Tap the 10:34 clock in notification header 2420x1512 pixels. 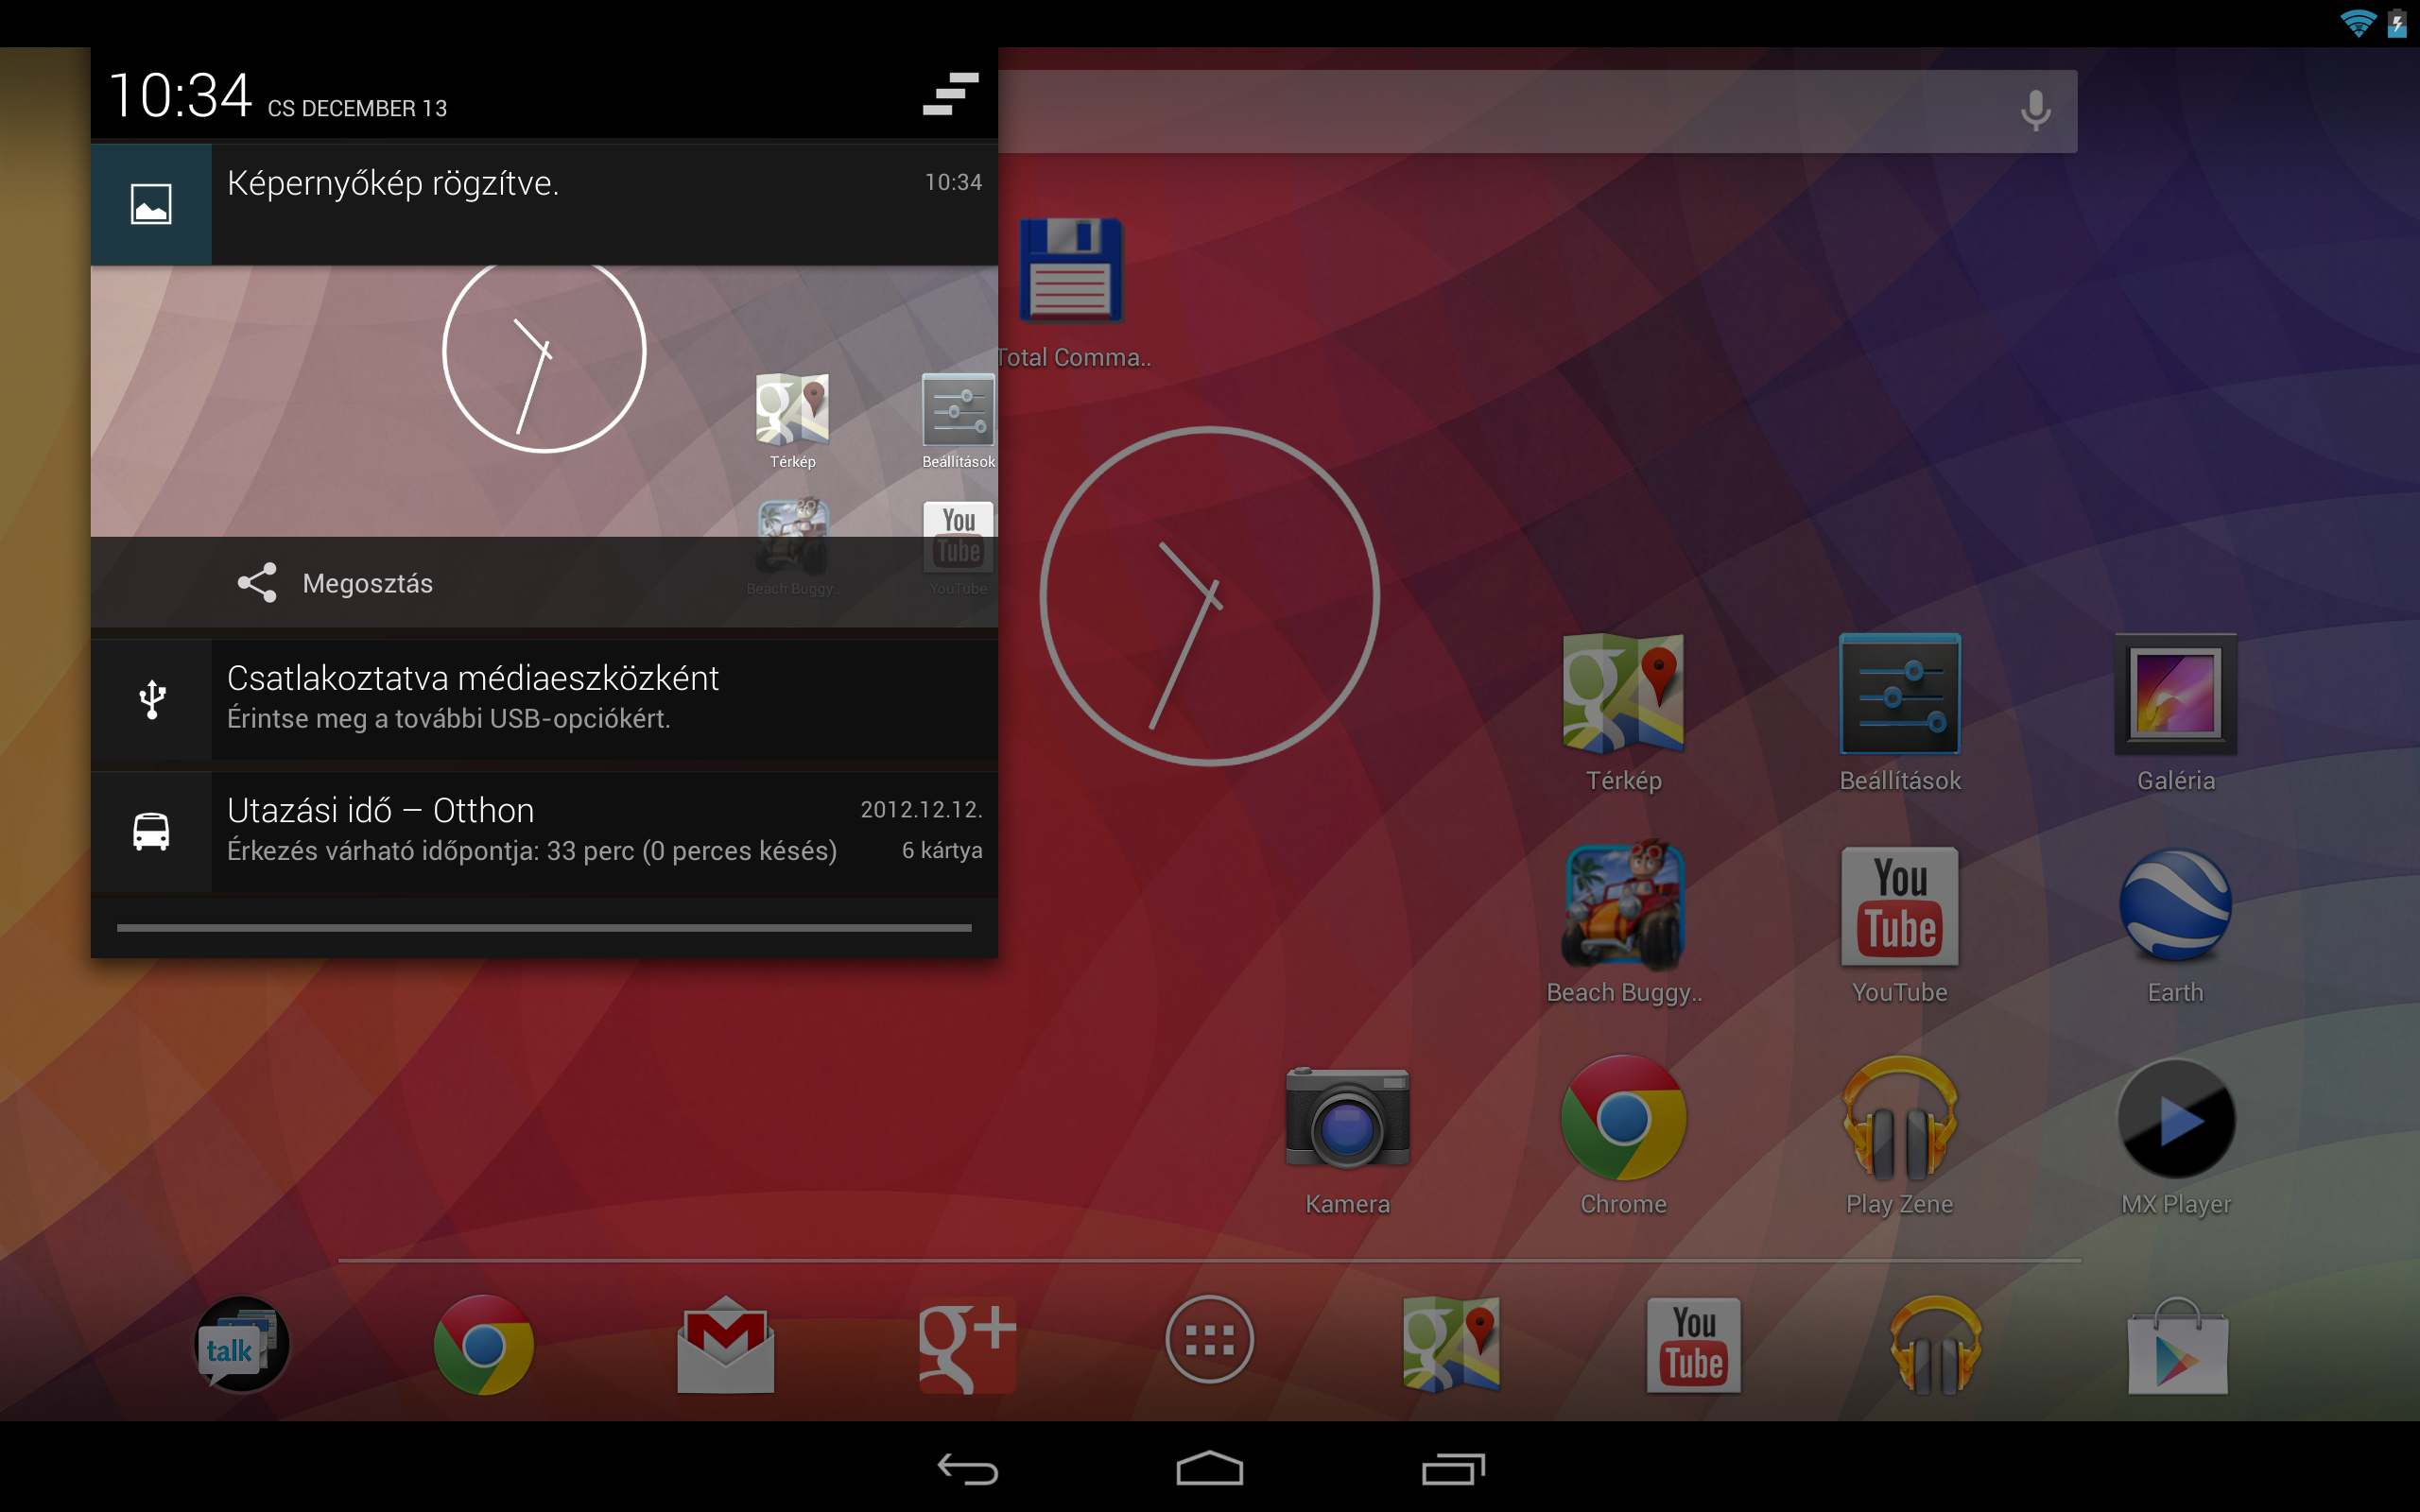tap(180, 96)
